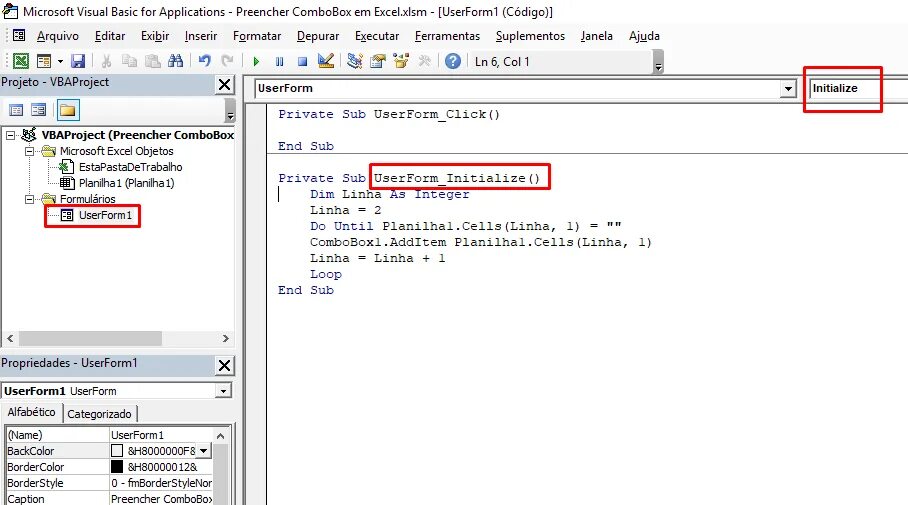The width and height of the screenshot is (908, 505).
Task: Click the Cut scissors icon
Action: [x=106, y=61]
